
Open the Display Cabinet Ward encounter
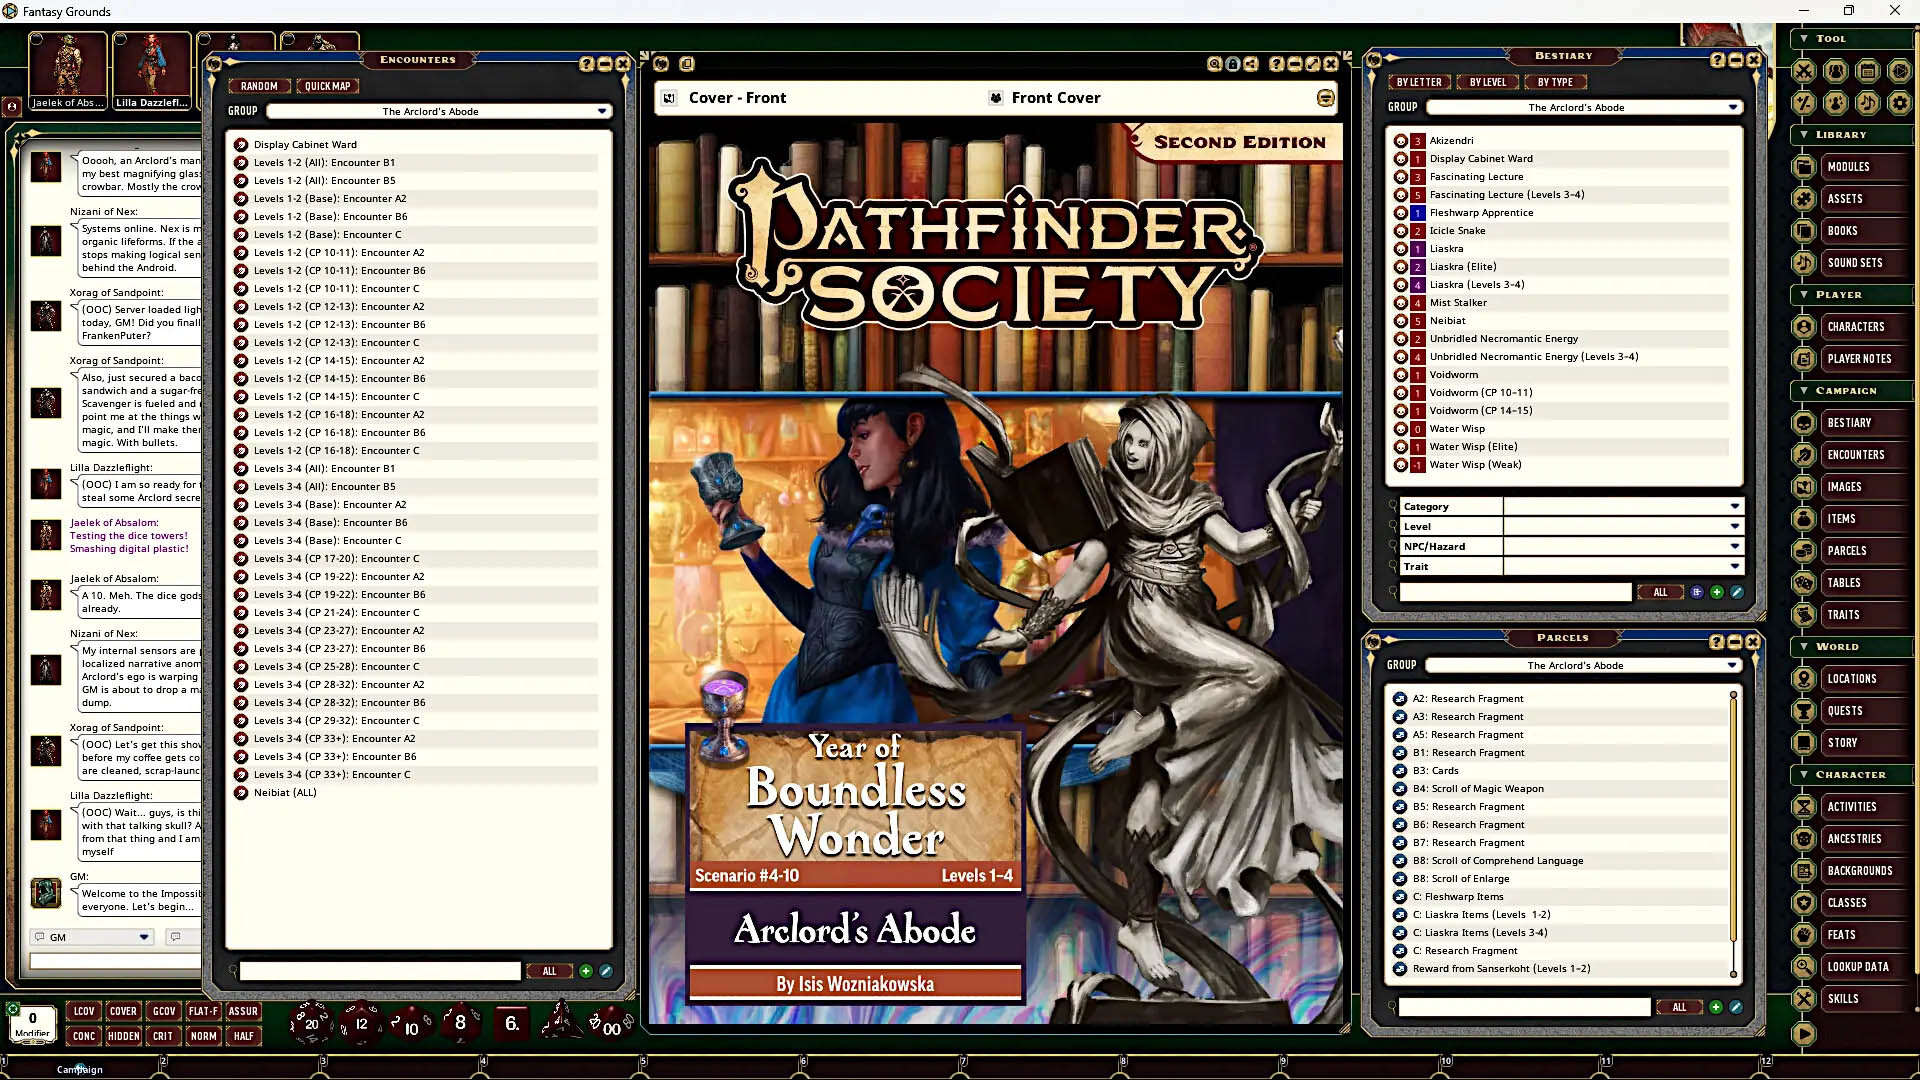[305, 145]
